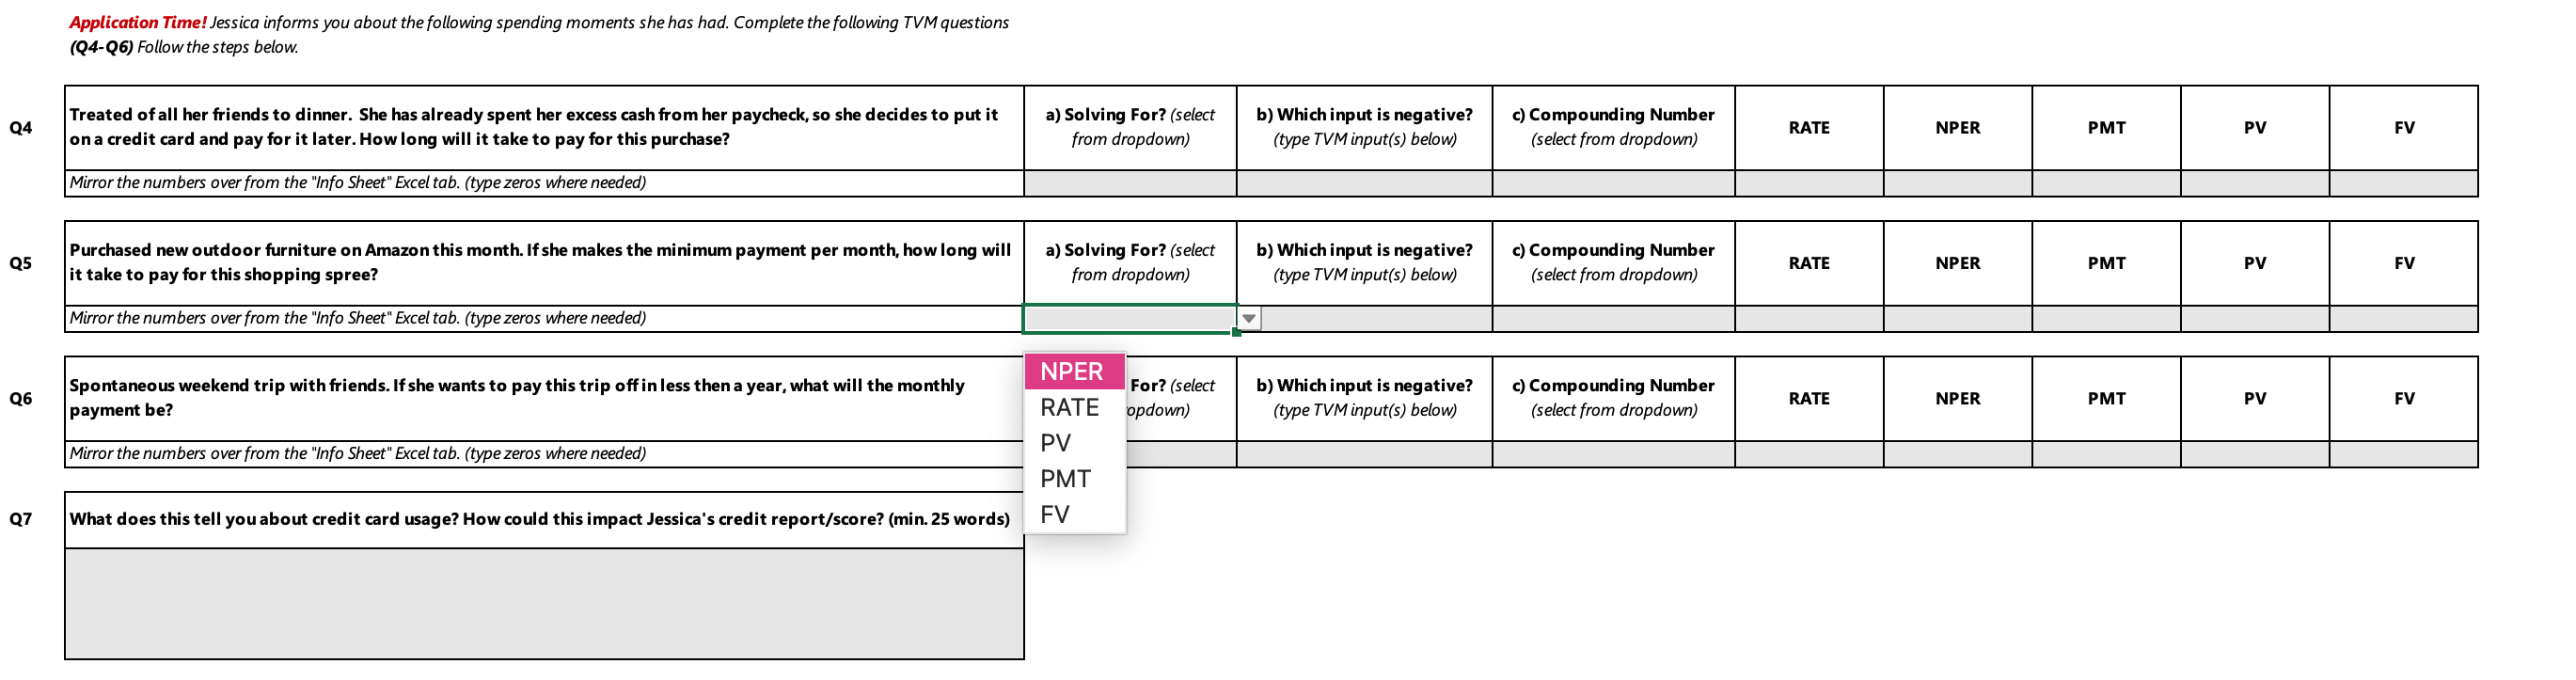Select NPER from the open dropdown list
The width and height of the screenshot is (2576, 680).
point(1072,371)
